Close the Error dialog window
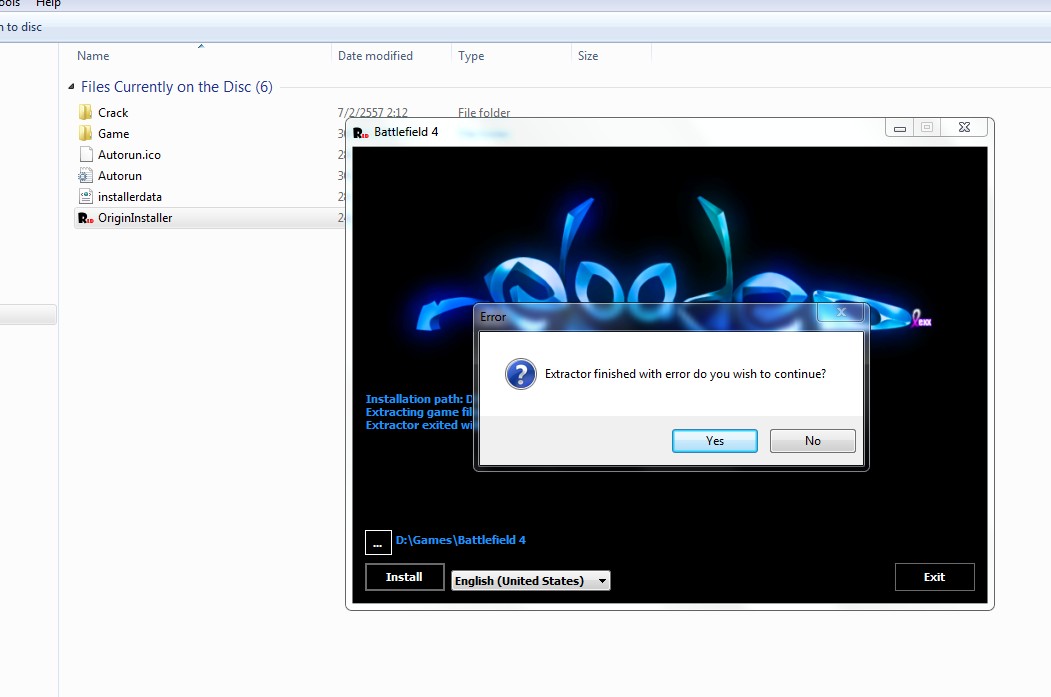The image size is (1051, 697). (x=840, y=313)
